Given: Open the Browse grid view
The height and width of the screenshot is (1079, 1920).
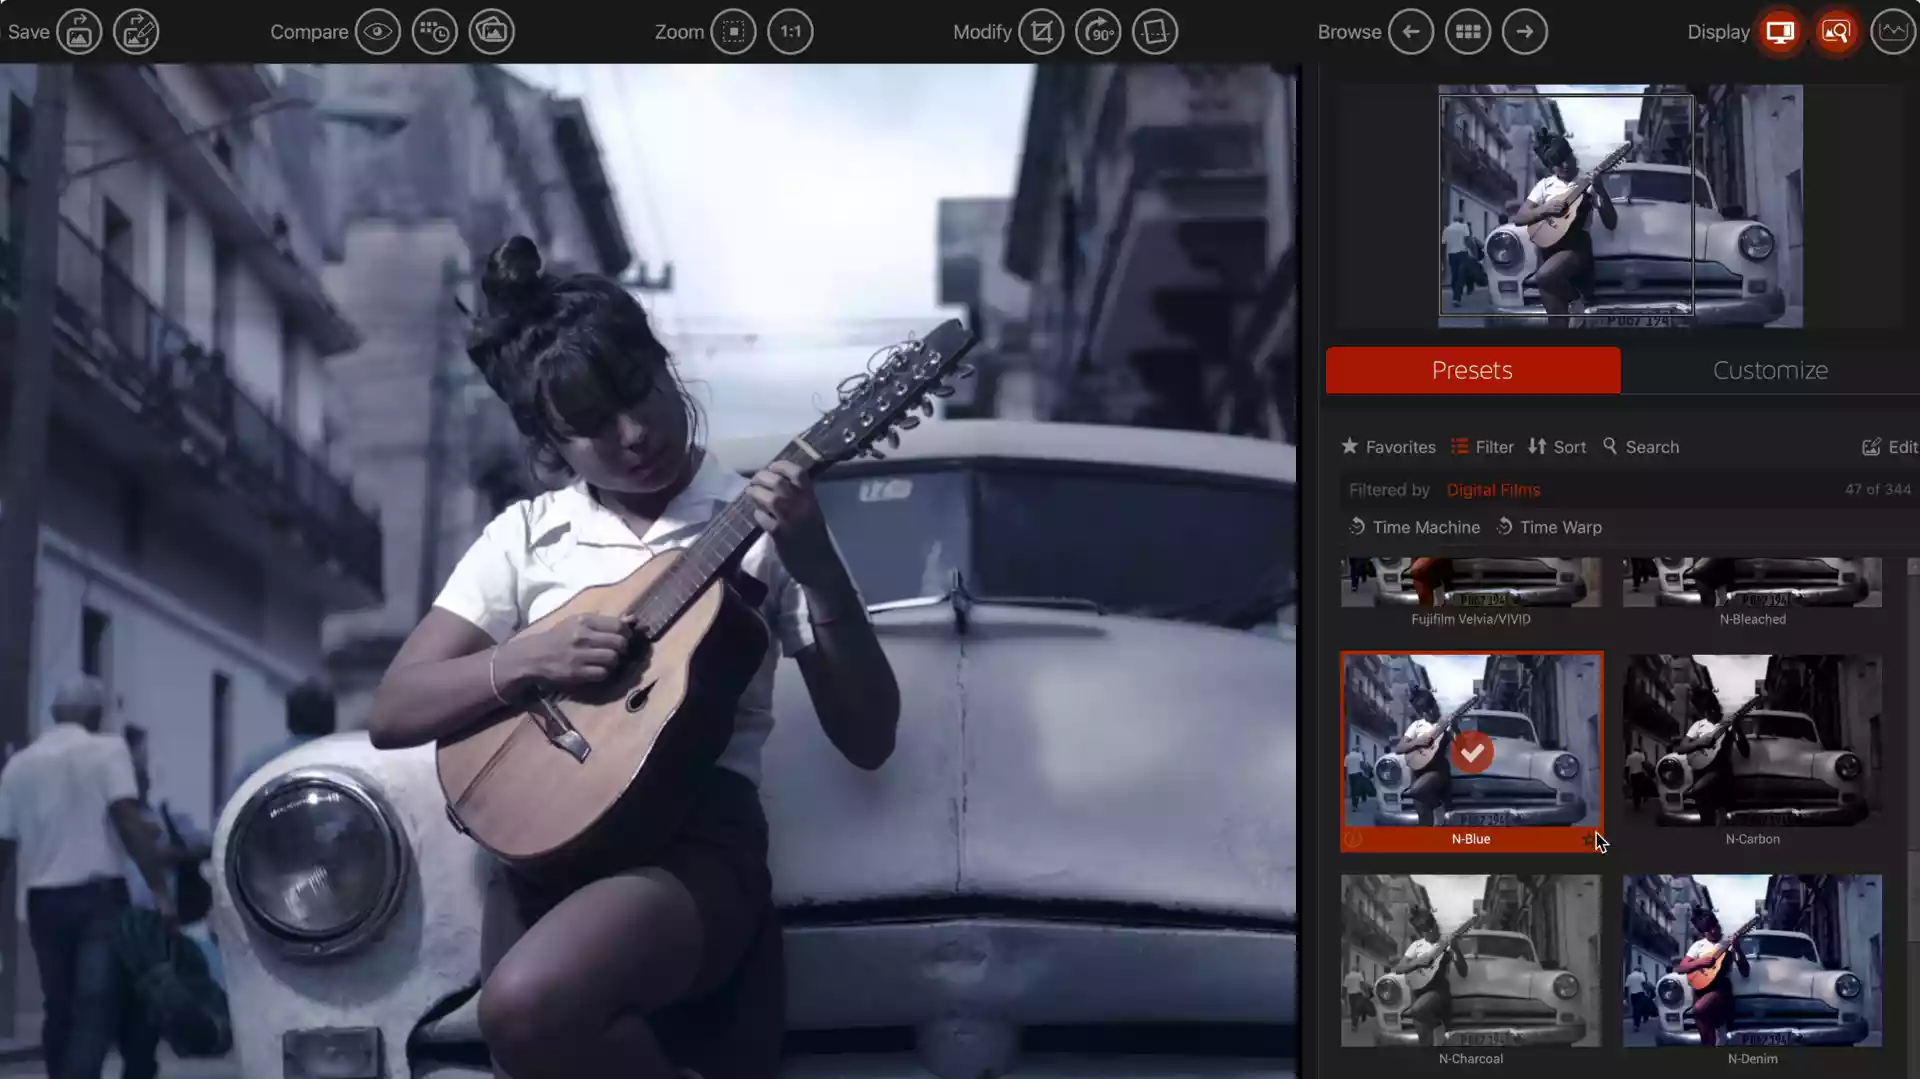Looking at the screenshot, I should click(x=1468, y=32).
